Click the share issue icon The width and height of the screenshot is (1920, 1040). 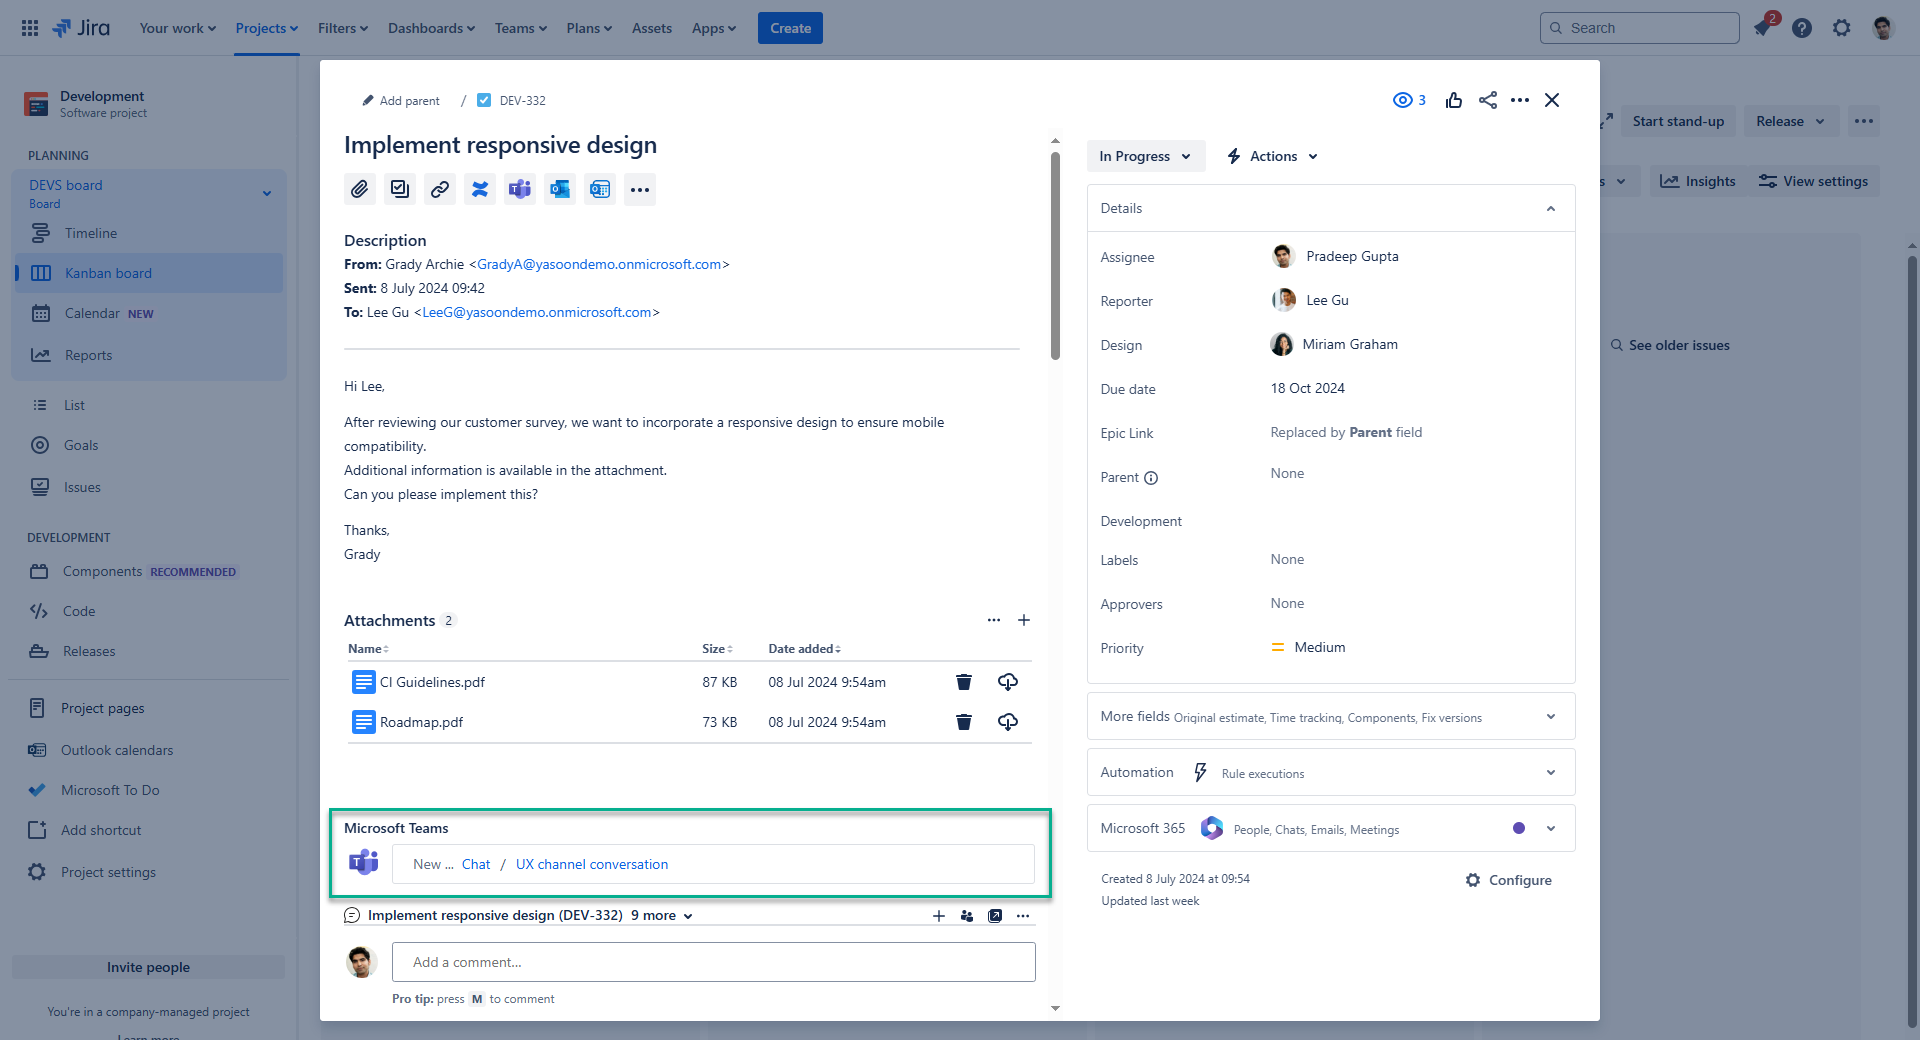click(1488, 100)
